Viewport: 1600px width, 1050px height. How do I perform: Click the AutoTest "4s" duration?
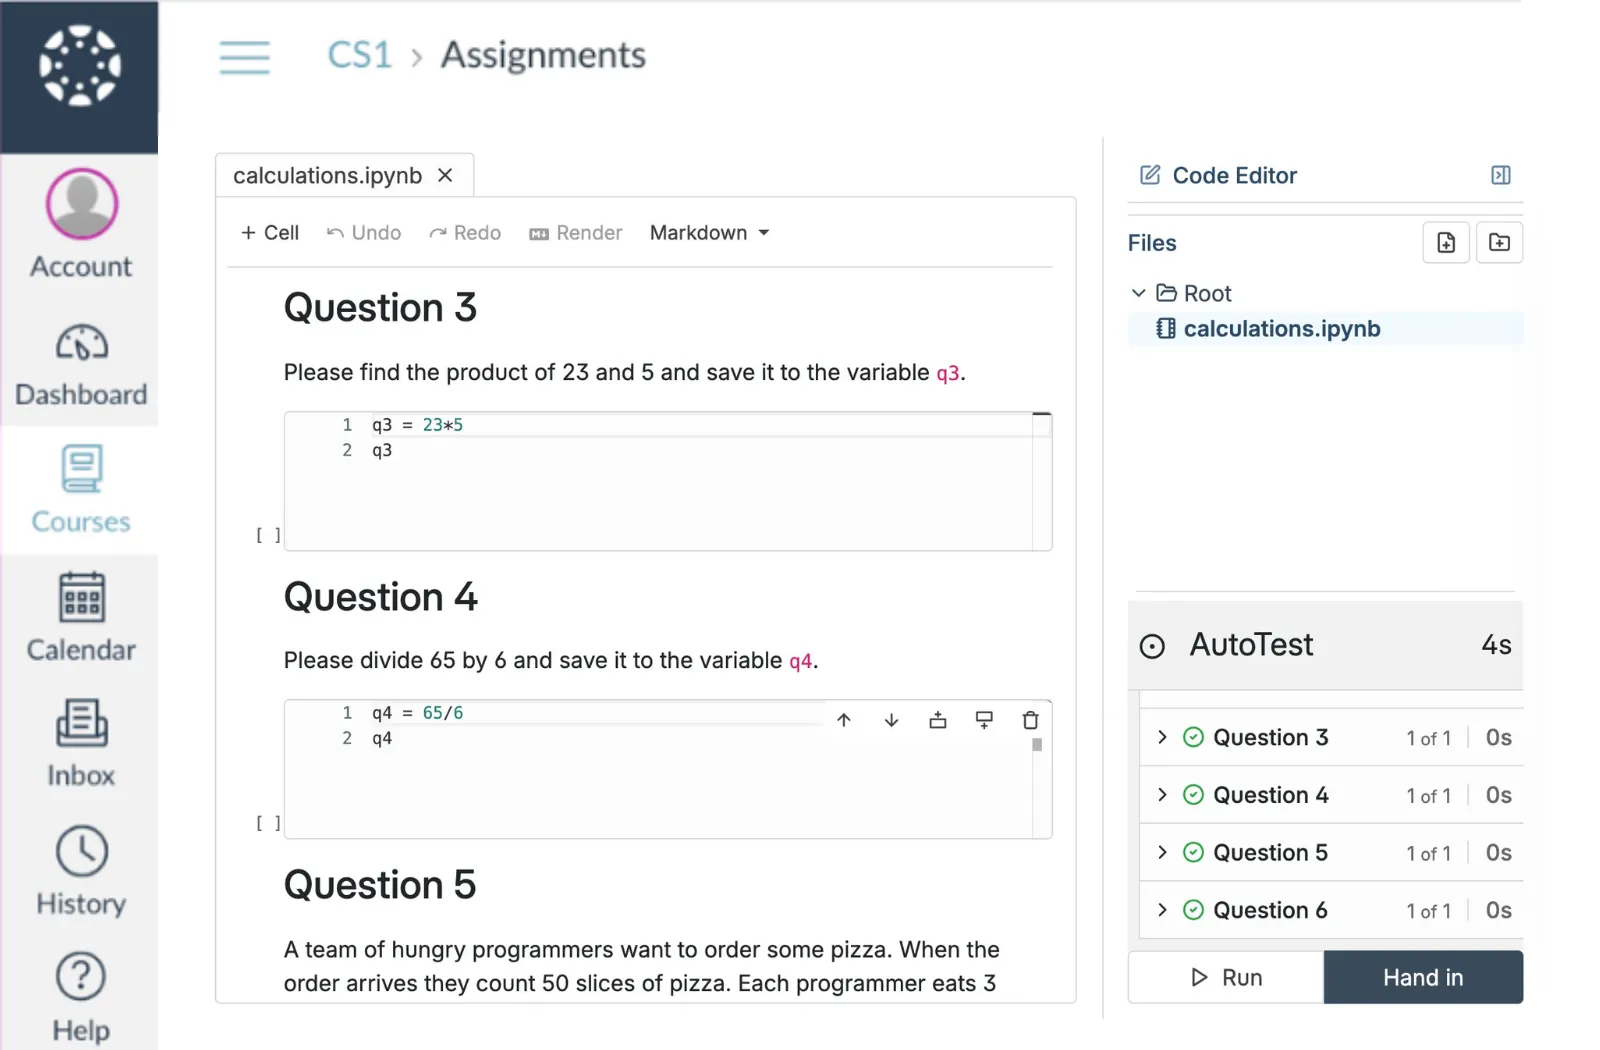coord(1496,645)
